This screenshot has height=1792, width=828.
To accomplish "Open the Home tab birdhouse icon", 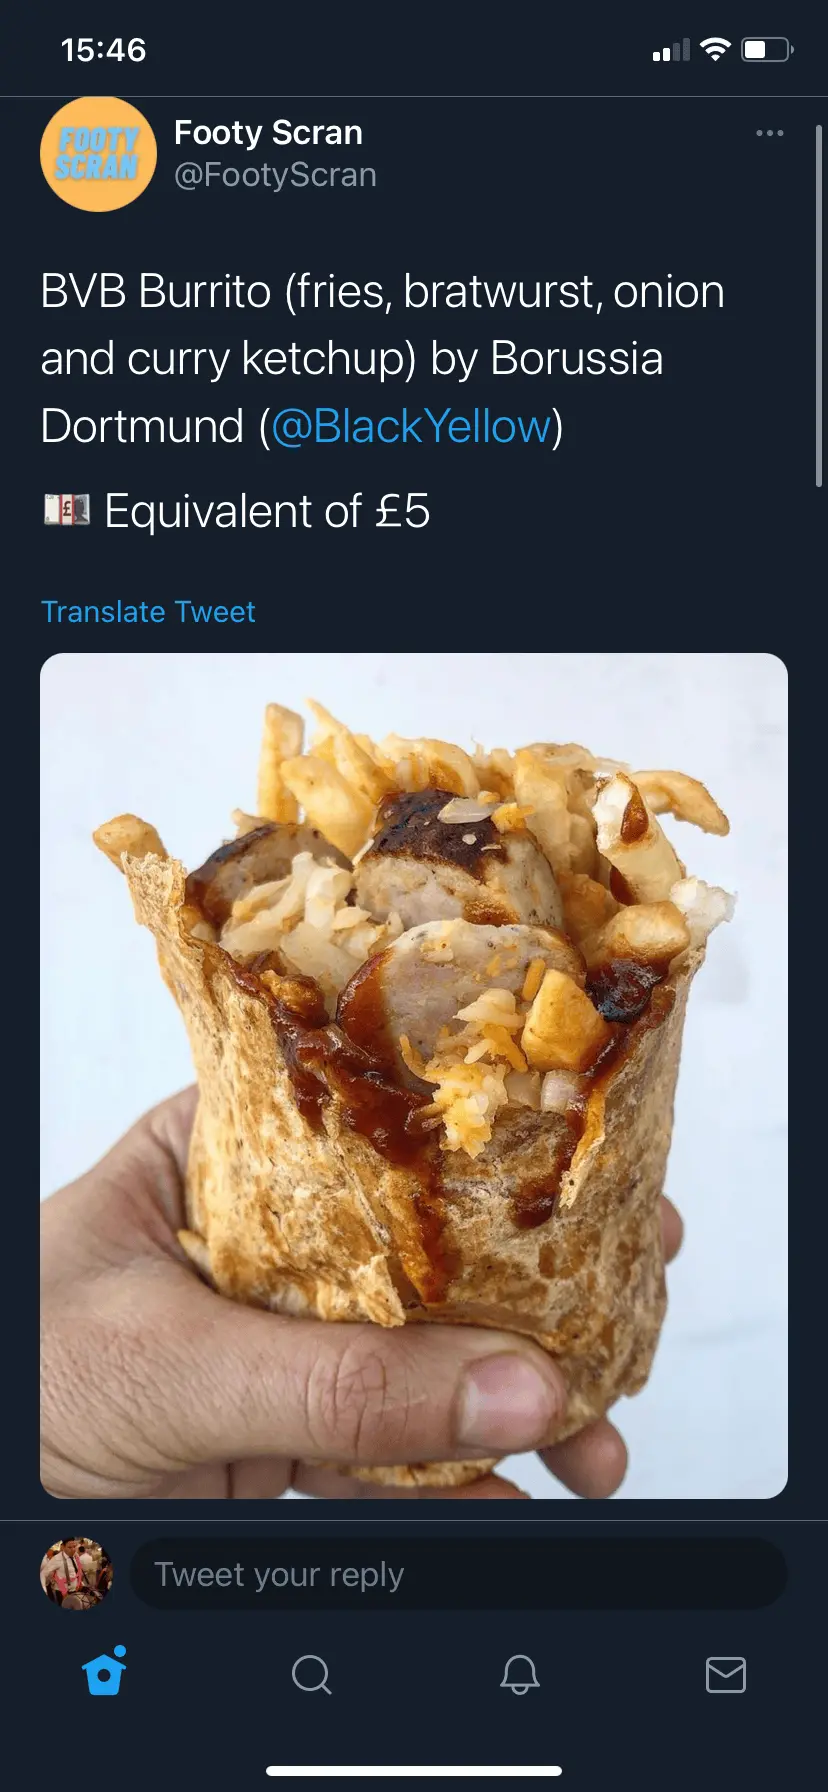I will pos(105,1672).
